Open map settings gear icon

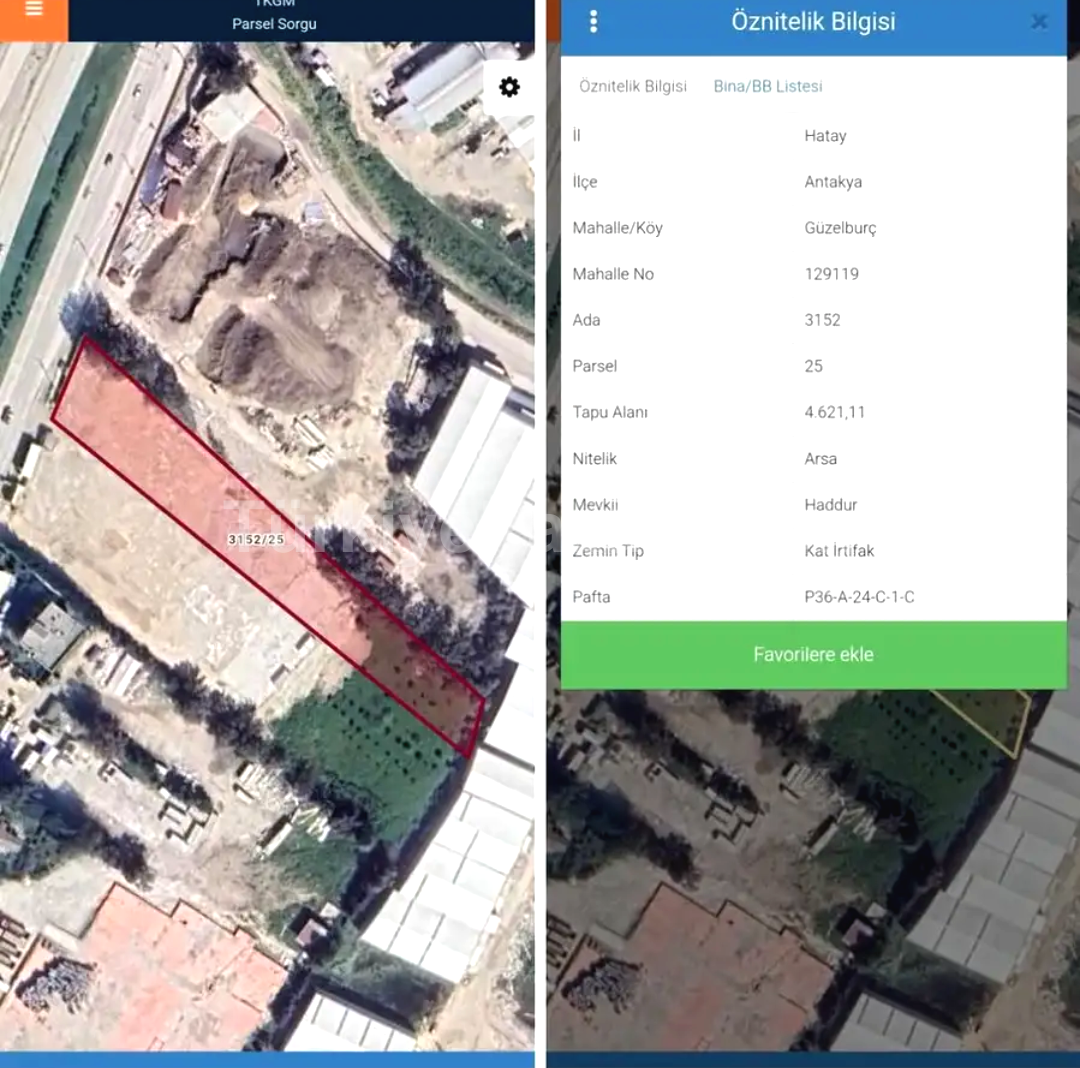click(509, 87)
